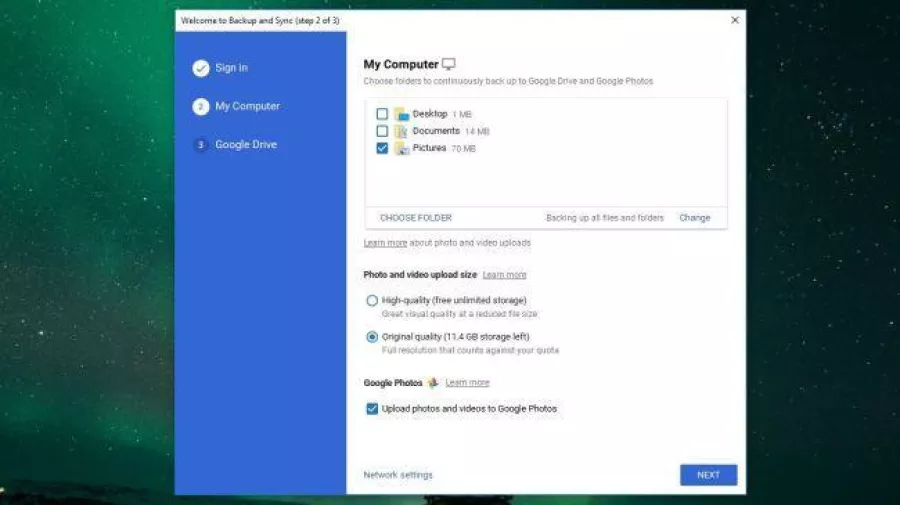This screenshot has width=900, height=505.
Task: Click CHOOSE FOLDER button
Action: 416,218
